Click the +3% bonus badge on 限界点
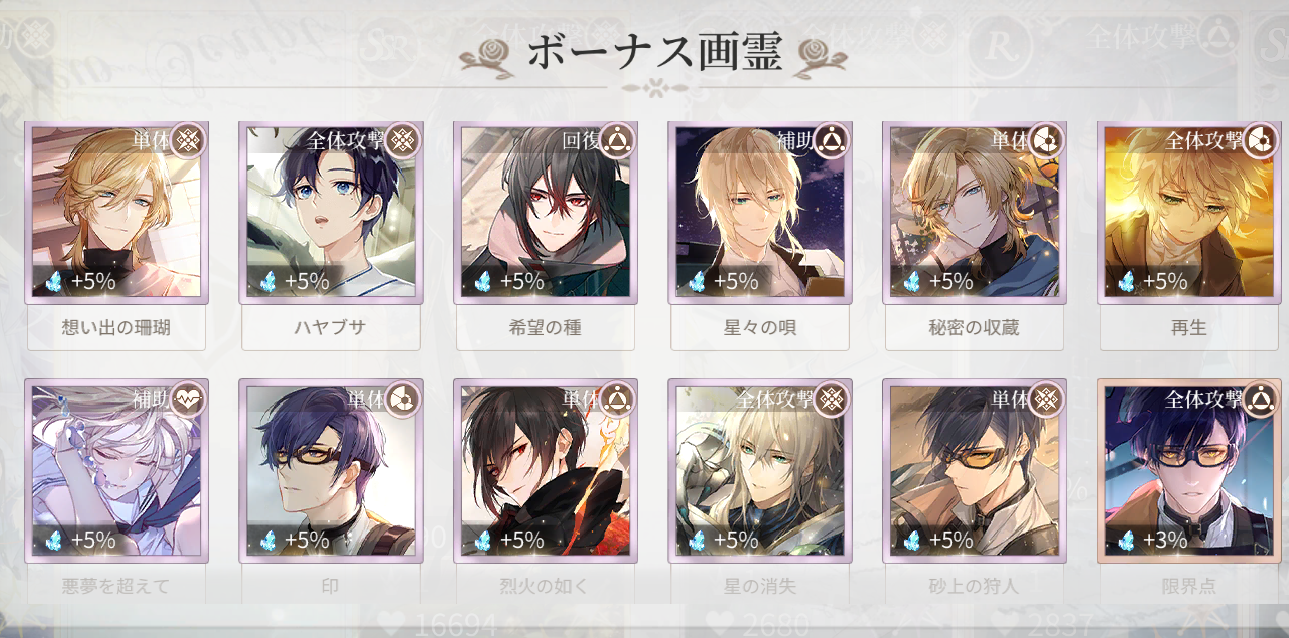The image size is (1289, 638). click(1152, 540)
